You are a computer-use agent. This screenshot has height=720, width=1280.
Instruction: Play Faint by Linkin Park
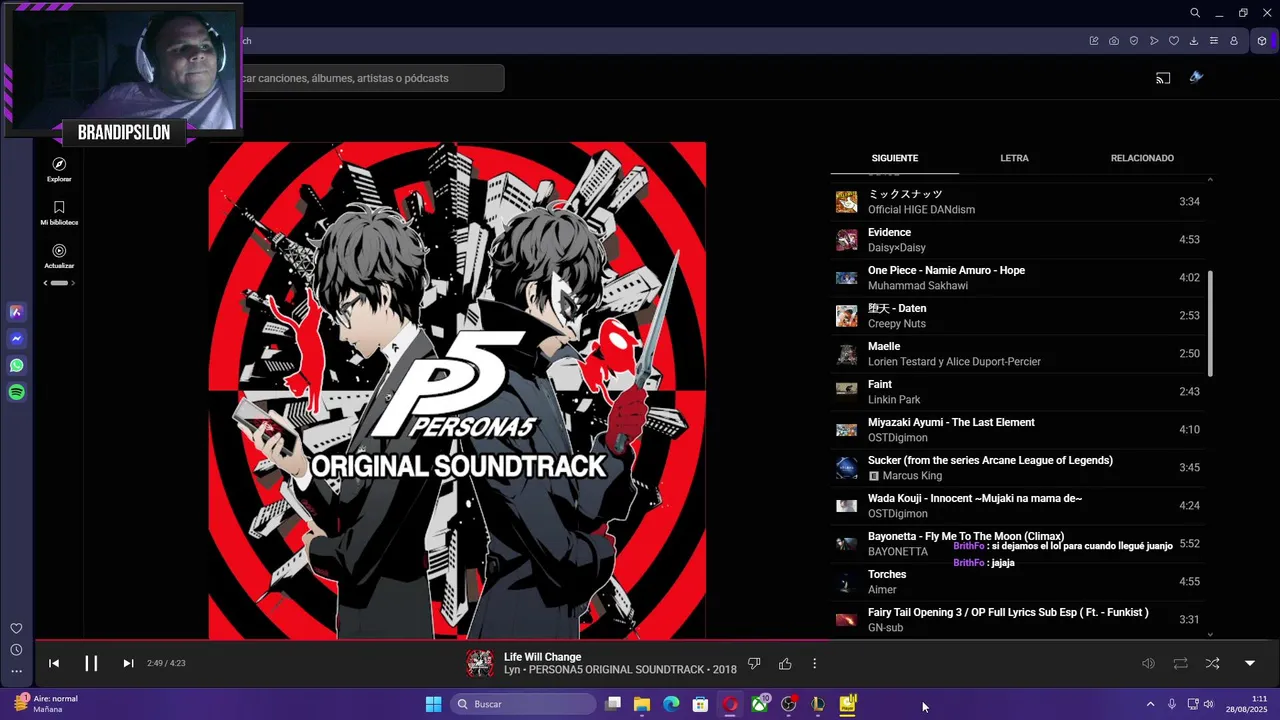(x=1020, y=392)
